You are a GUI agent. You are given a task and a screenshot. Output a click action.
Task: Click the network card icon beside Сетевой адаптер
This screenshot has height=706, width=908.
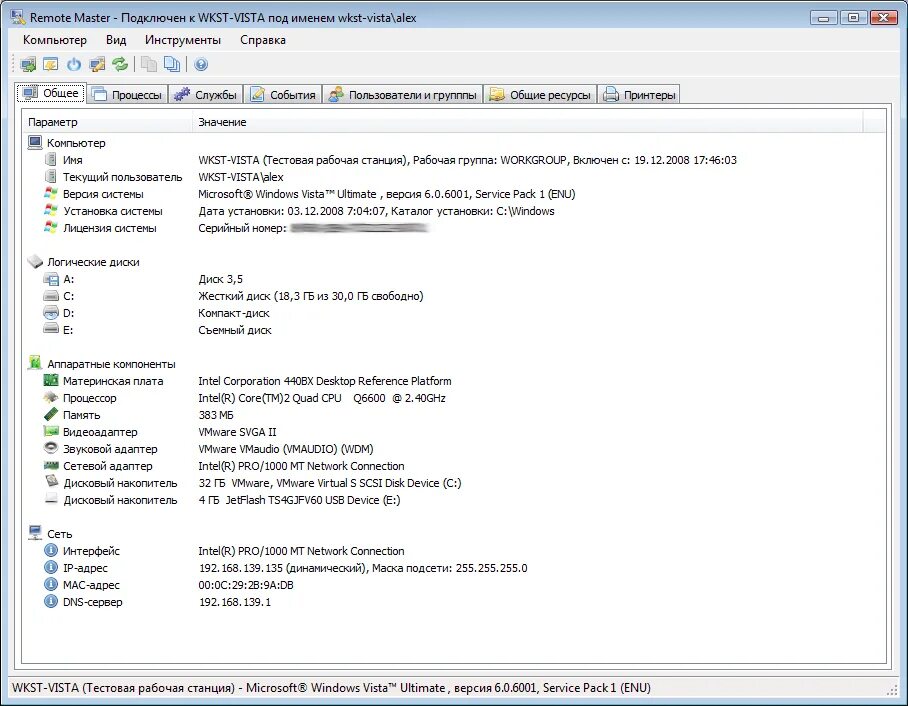click(x=51, y=466)
